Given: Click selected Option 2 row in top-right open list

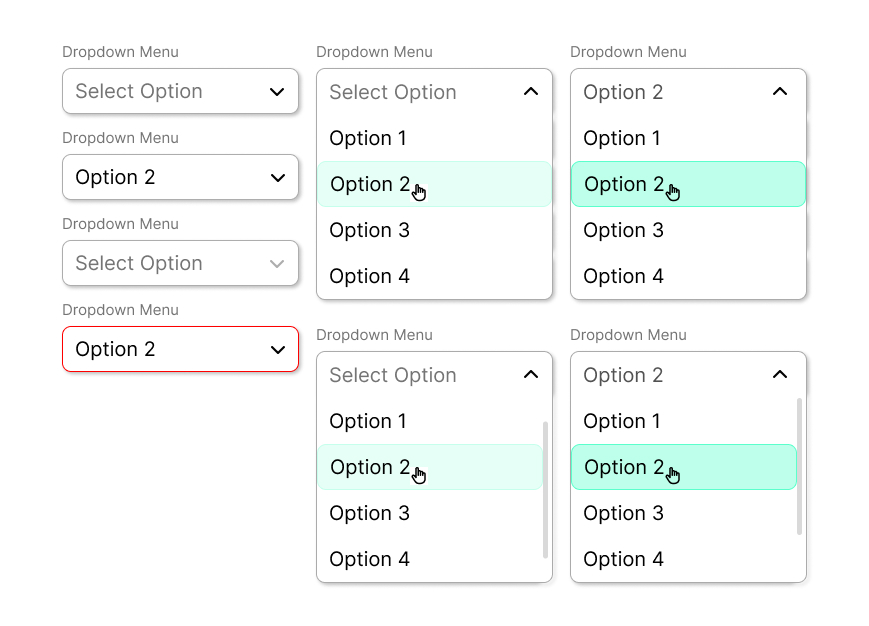Looking at the screenshot, I should (688, 184).
